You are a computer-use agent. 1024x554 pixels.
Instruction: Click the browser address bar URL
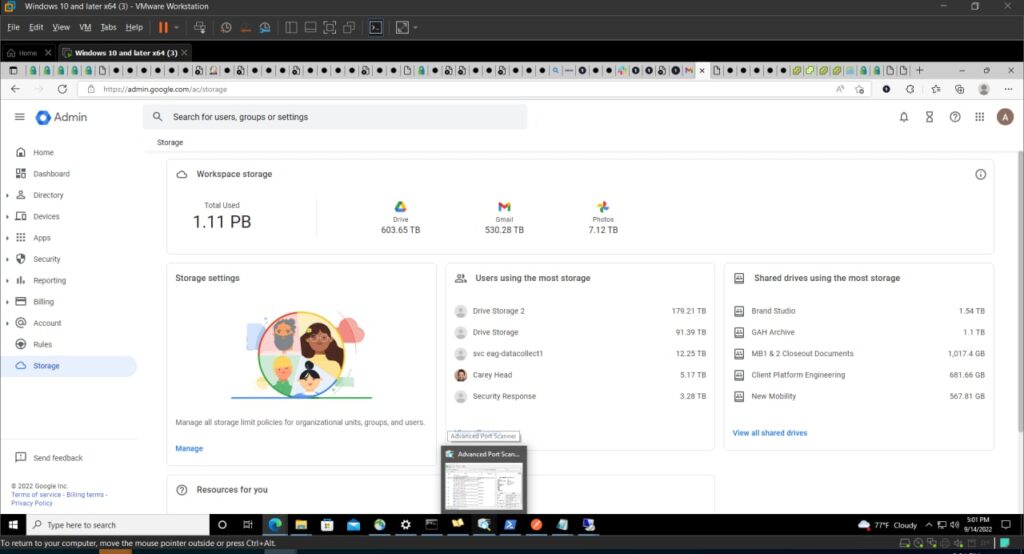tap(165, 90)
